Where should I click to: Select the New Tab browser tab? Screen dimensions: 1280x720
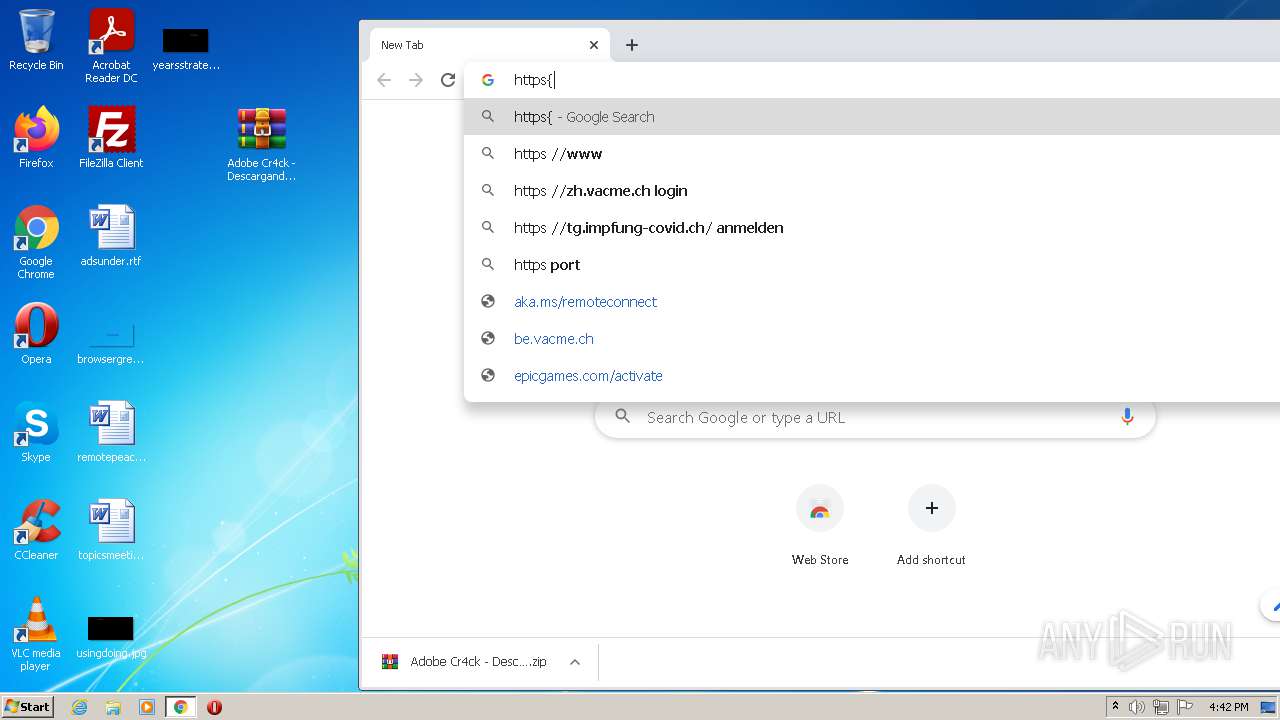[x=488, y=45]
